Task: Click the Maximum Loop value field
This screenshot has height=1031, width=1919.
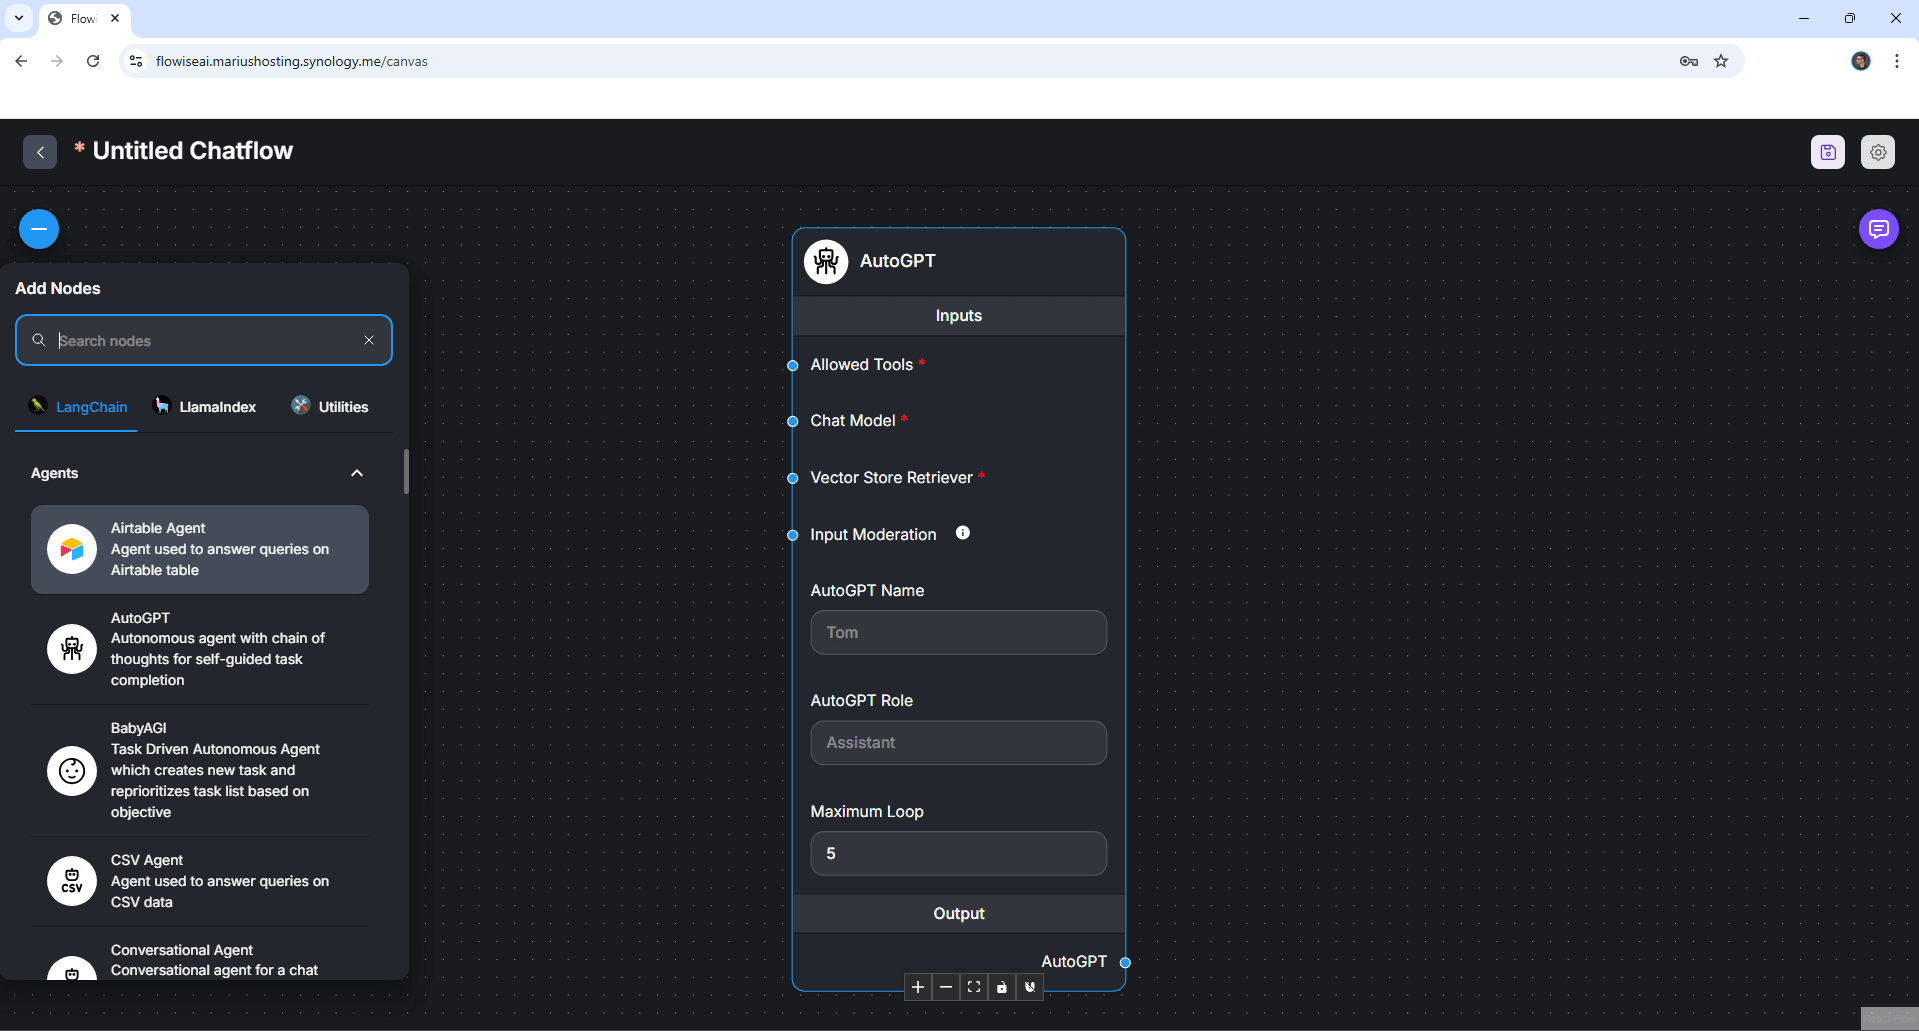Action: tap(958, 853)
